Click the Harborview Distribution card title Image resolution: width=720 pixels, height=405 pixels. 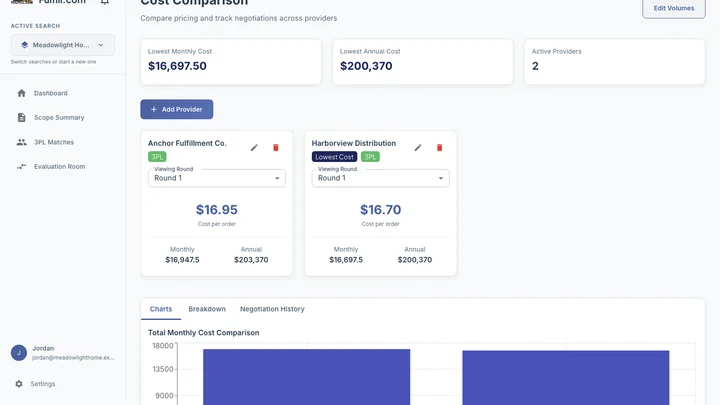coord(354,143)
